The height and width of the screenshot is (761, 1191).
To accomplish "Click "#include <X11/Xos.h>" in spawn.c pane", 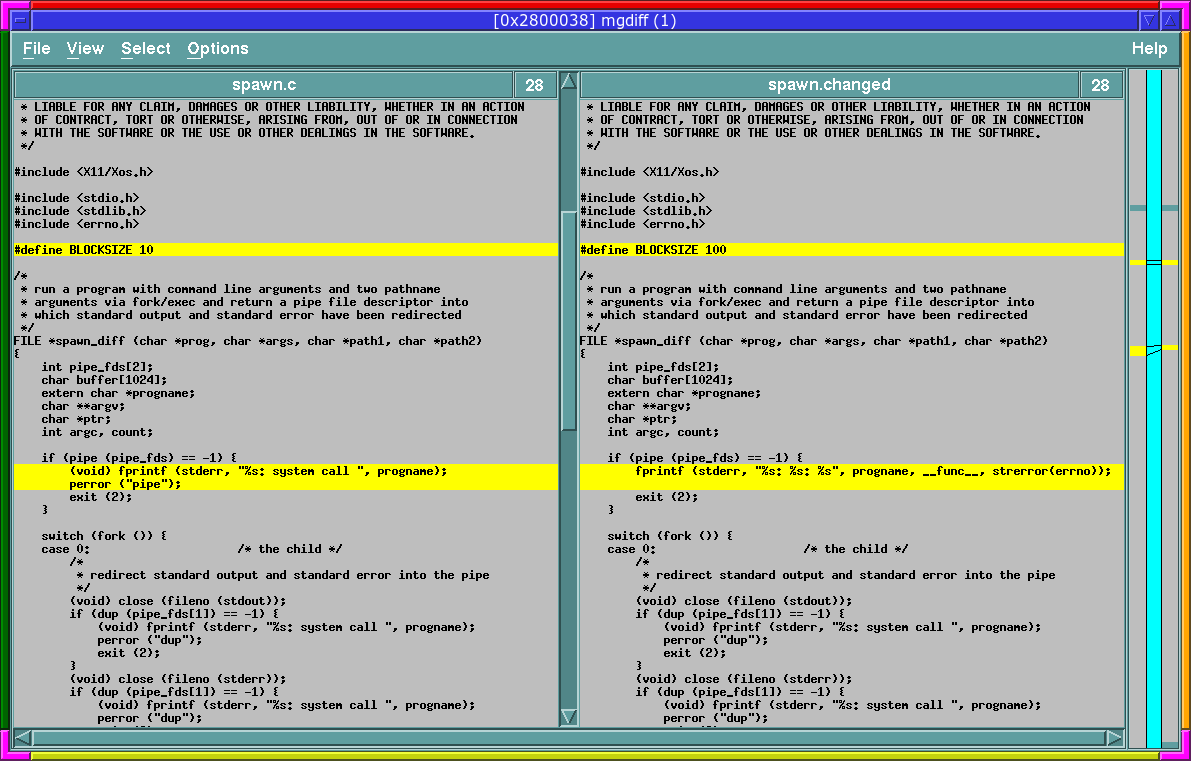I will point(84,172).
